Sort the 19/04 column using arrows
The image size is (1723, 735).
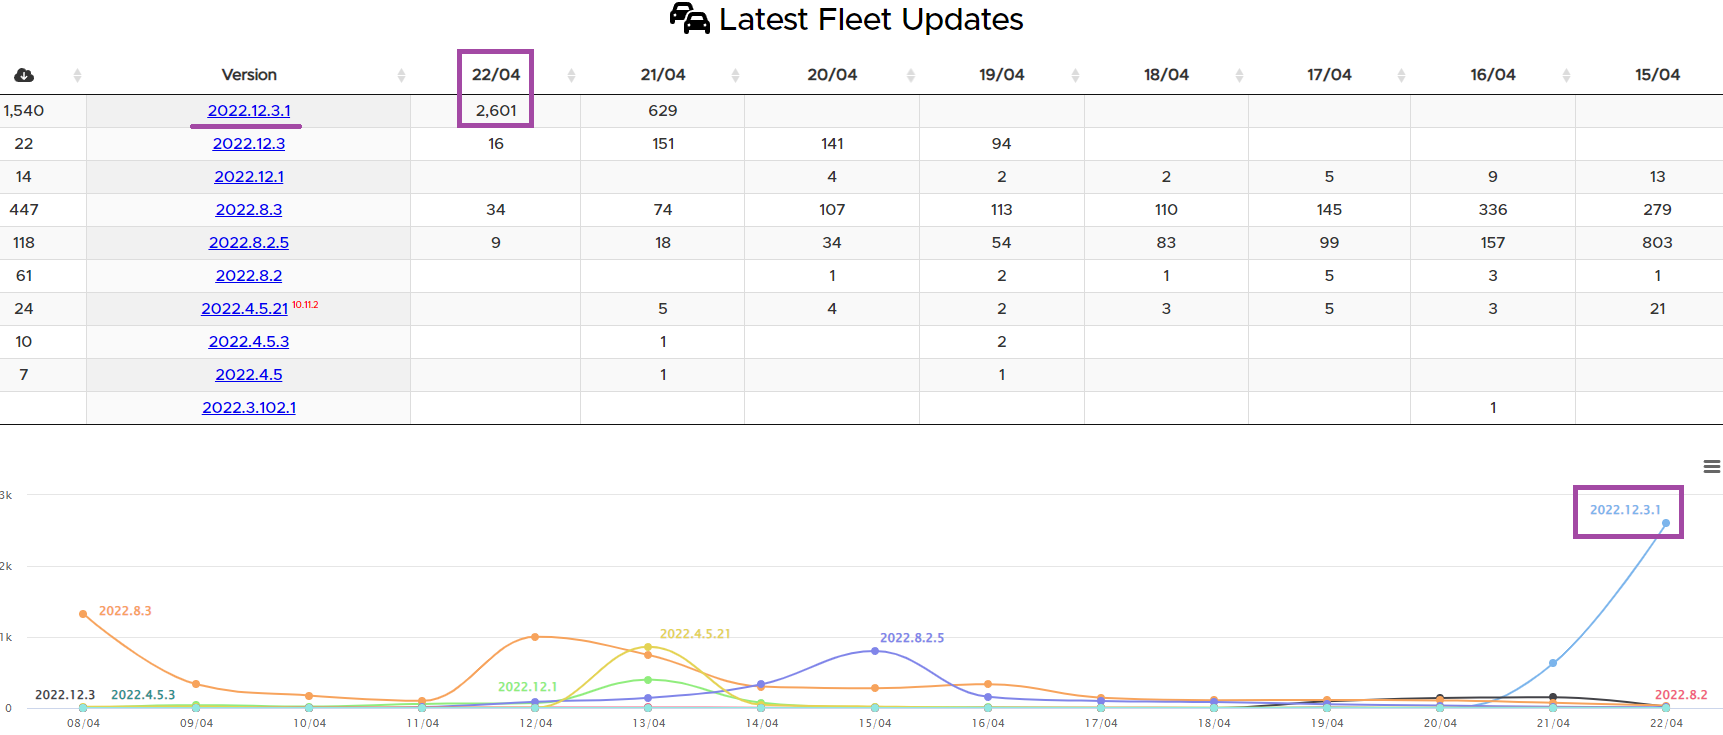tap(1075, 75)
